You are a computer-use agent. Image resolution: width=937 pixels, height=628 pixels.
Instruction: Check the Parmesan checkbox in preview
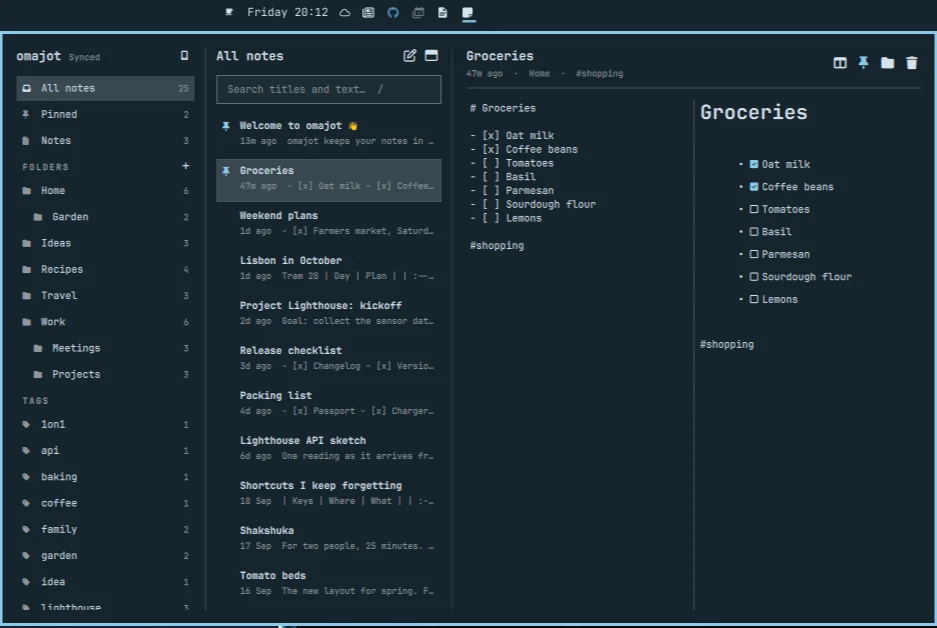point(754,254)
